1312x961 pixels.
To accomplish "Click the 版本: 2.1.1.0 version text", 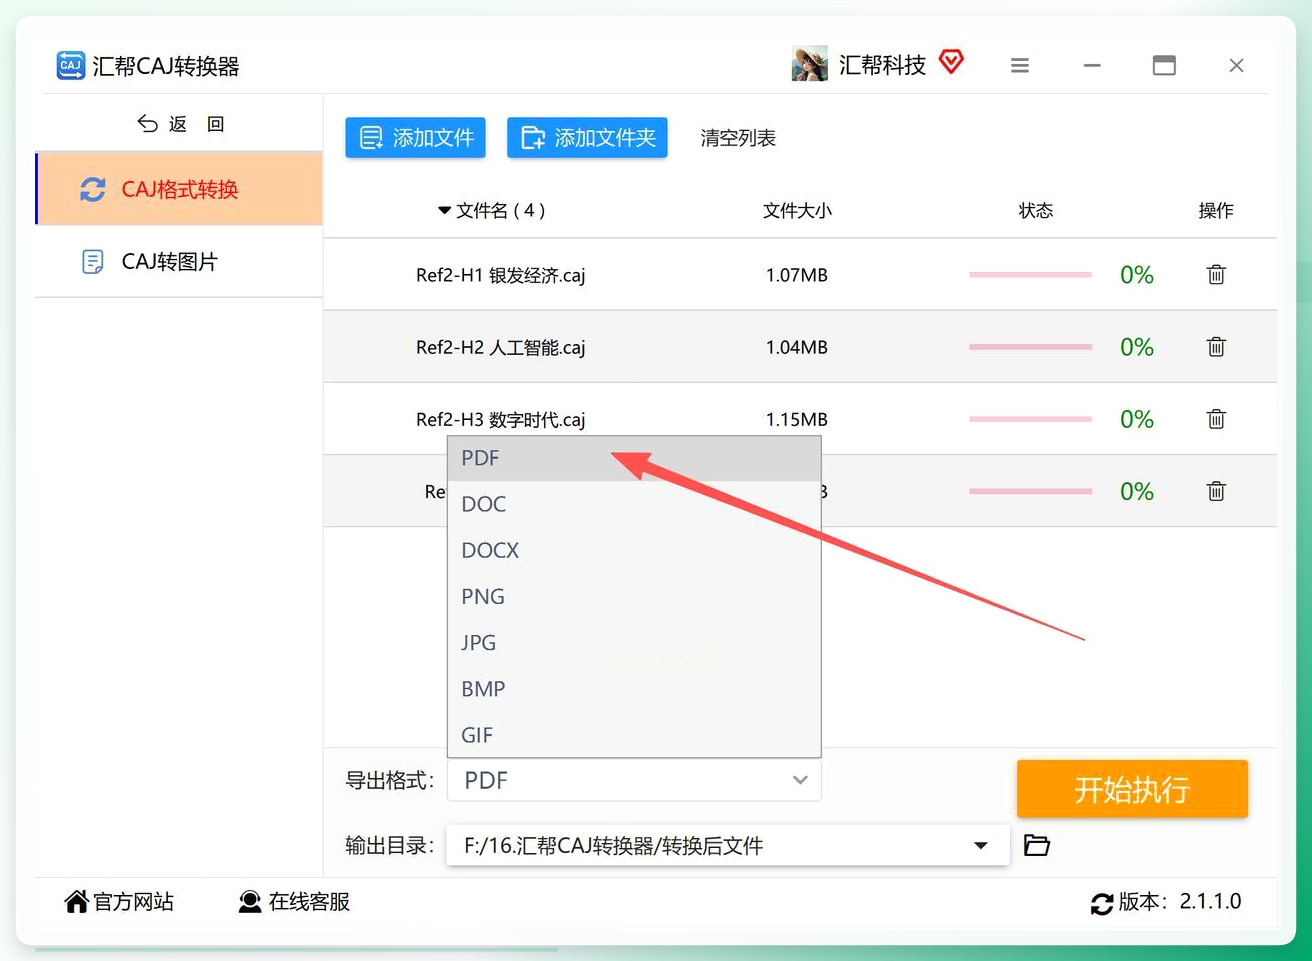I will coord(1180,902).
